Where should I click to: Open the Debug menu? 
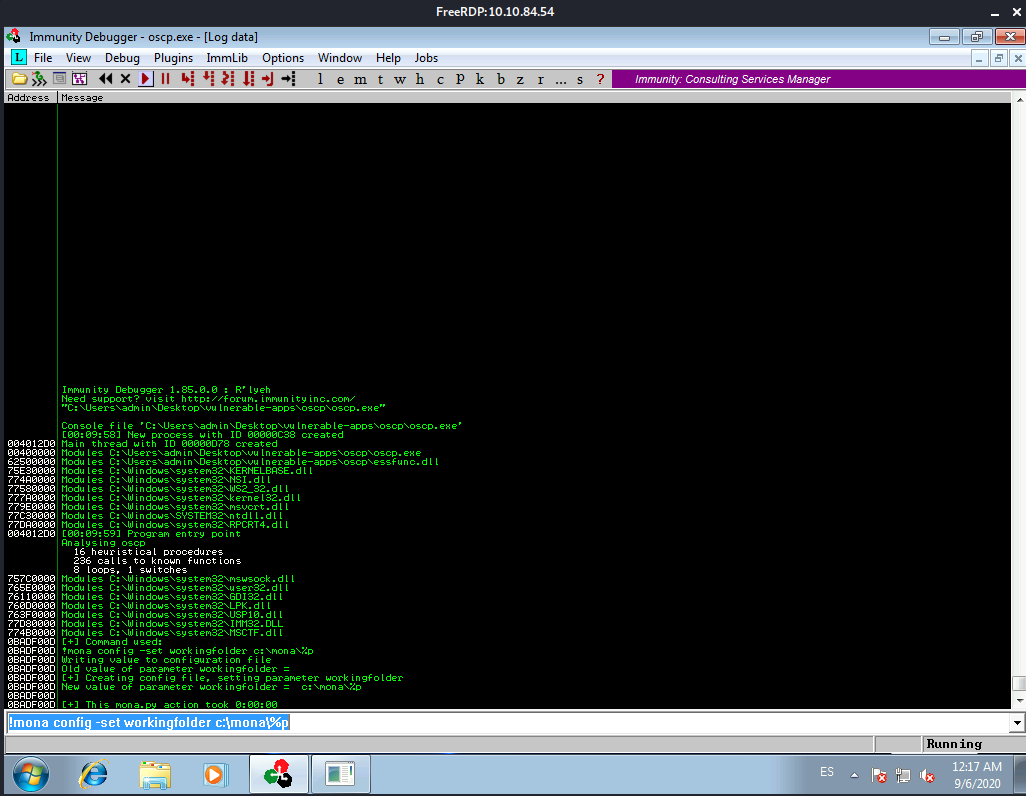coord(122,58)
